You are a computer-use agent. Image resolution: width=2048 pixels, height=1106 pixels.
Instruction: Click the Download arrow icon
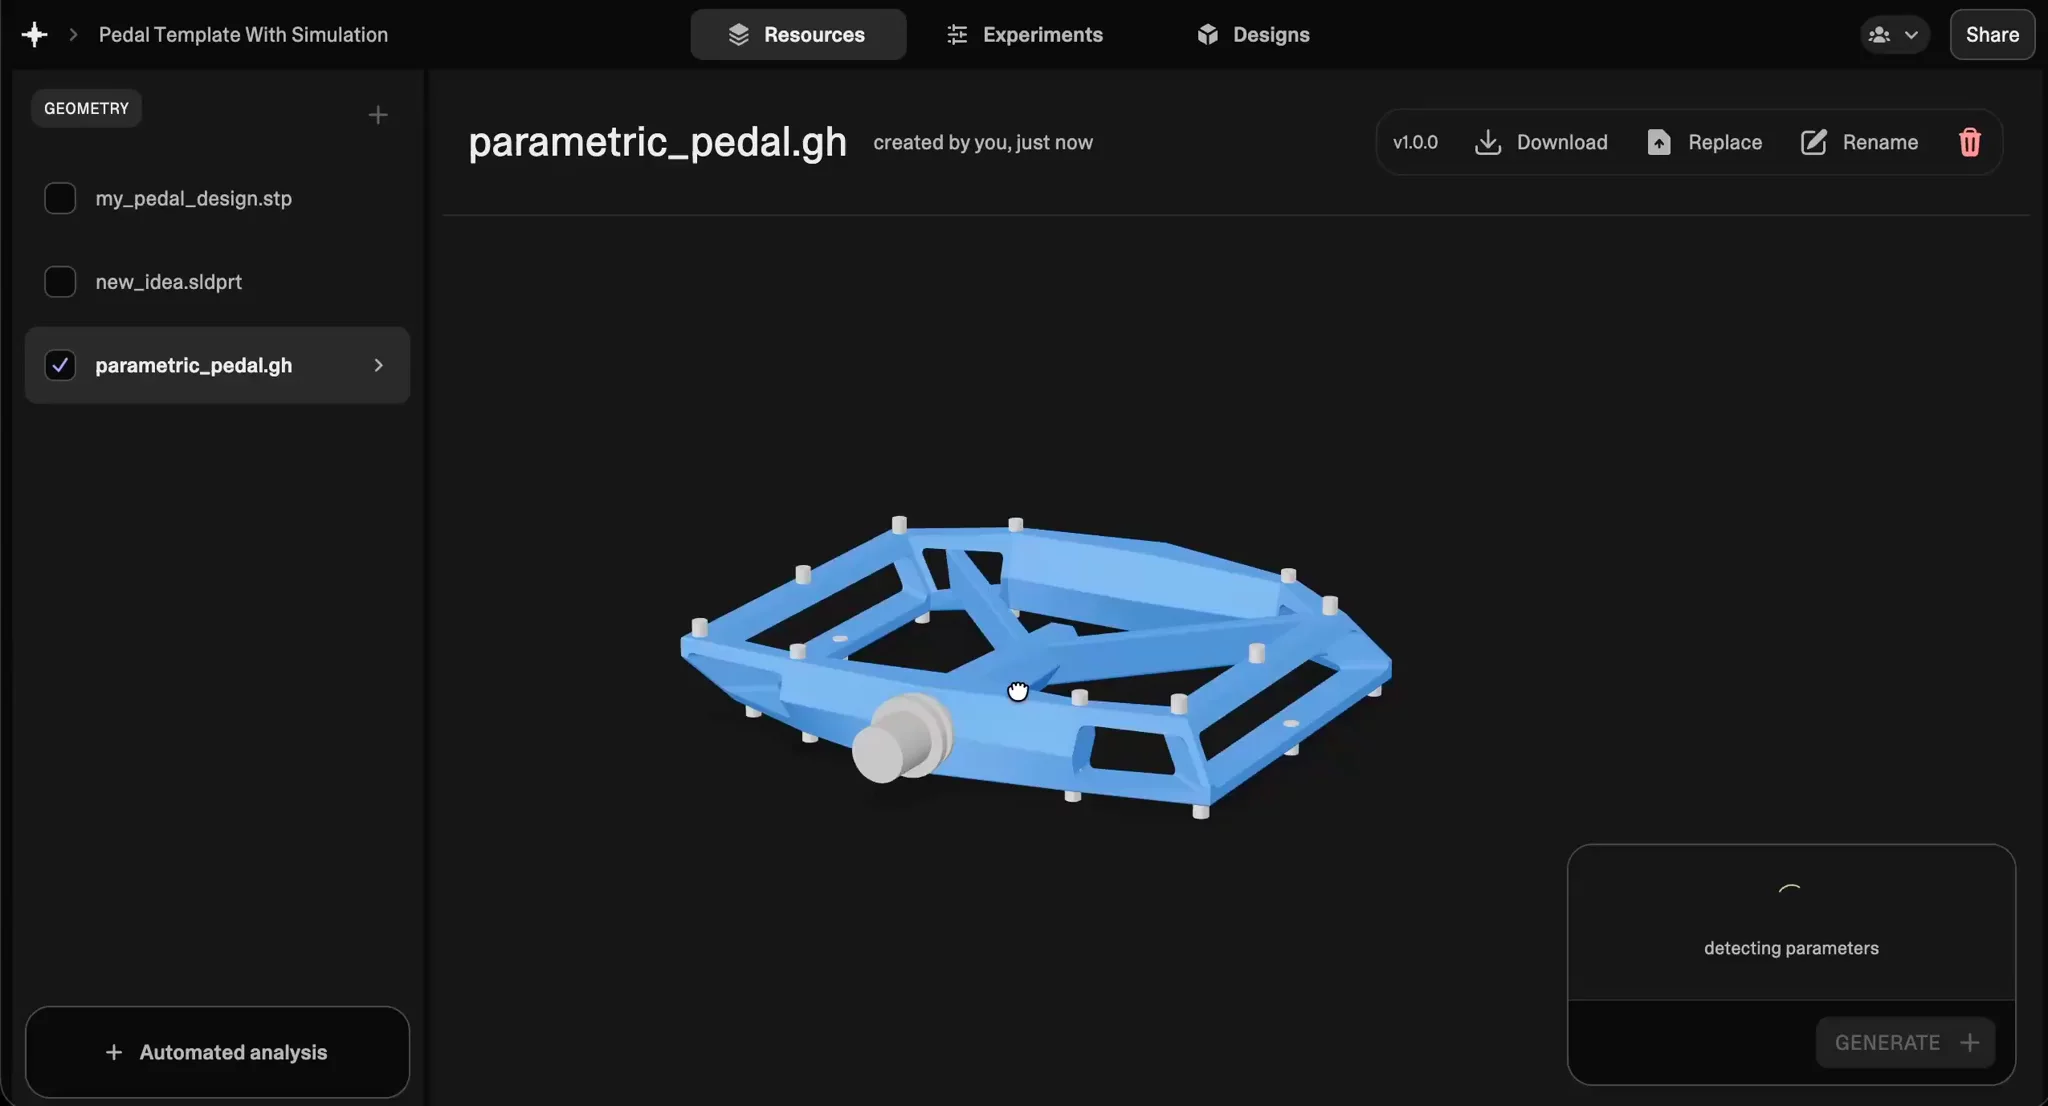click(1488, 142)
